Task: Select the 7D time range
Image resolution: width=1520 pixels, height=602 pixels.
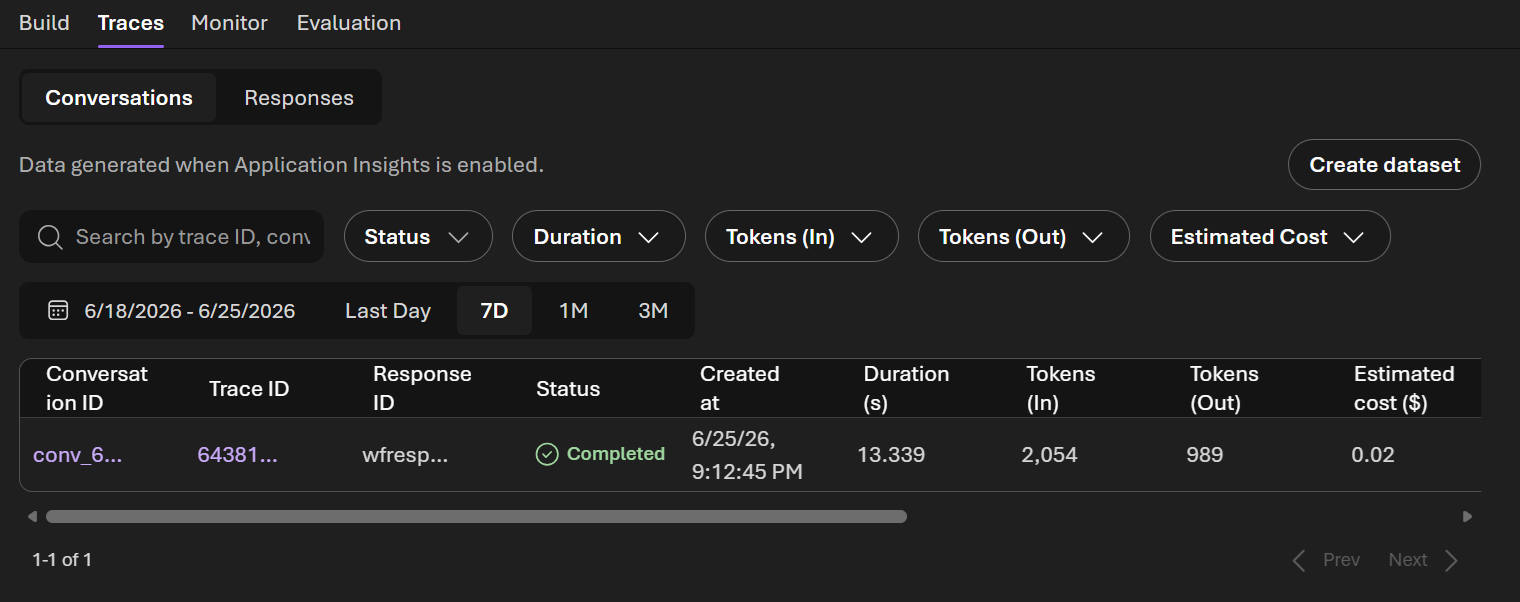Action: [494, 311]
